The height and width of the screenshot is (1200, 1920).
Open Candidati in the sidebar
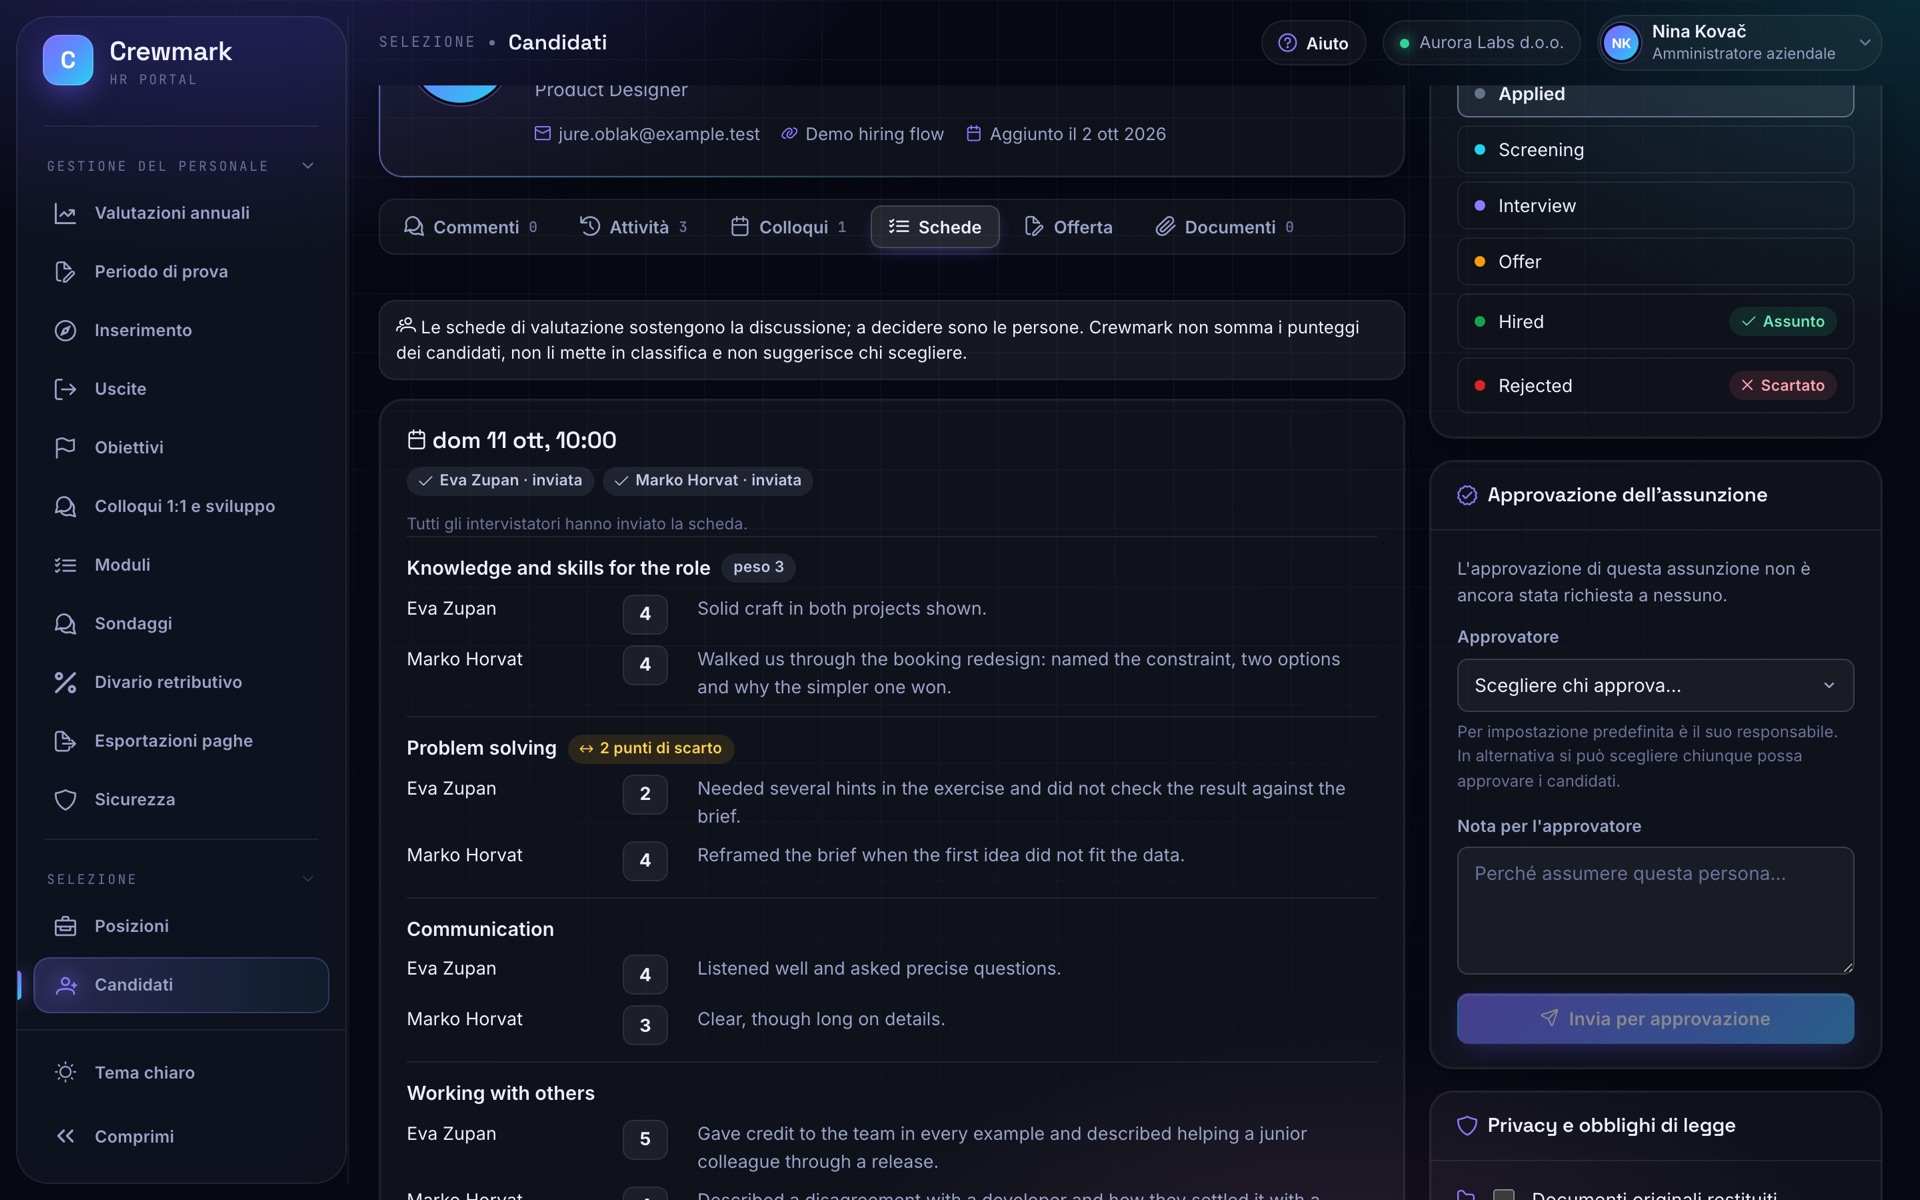[x=181, y=985]
